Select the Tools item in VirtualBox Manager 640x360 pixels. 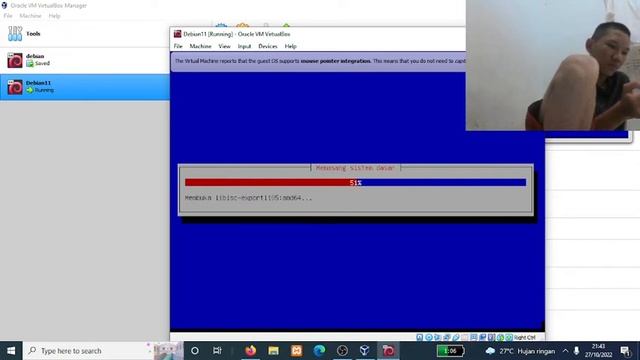click(84, 33)
